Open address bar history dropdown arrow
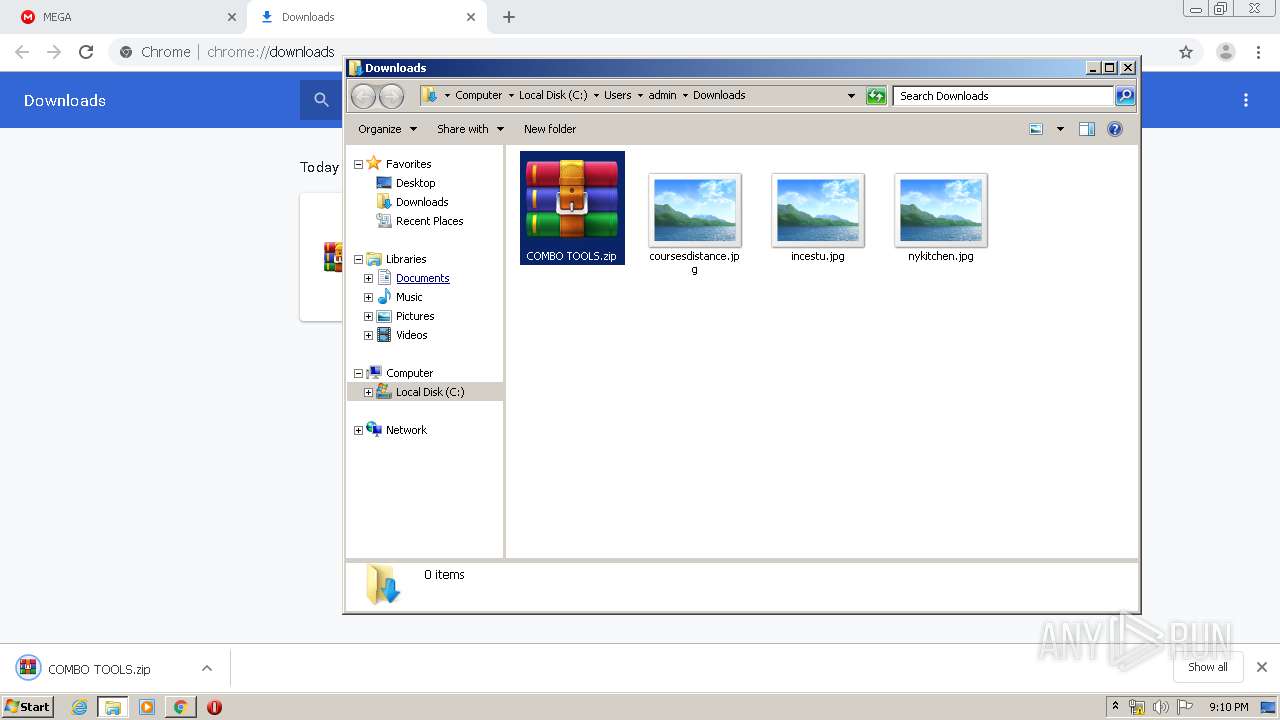Viewport: 1280px width, 720px height. (851, 96)
